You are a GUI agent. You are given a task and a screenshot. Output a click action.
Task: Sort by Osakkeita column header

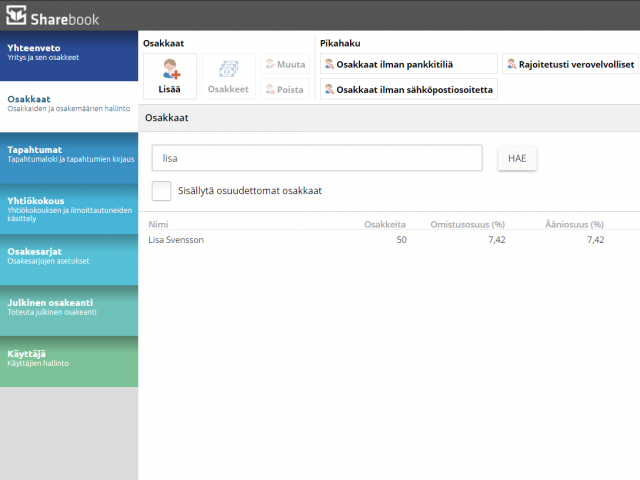pyautogui.click(x=385, y=225)
